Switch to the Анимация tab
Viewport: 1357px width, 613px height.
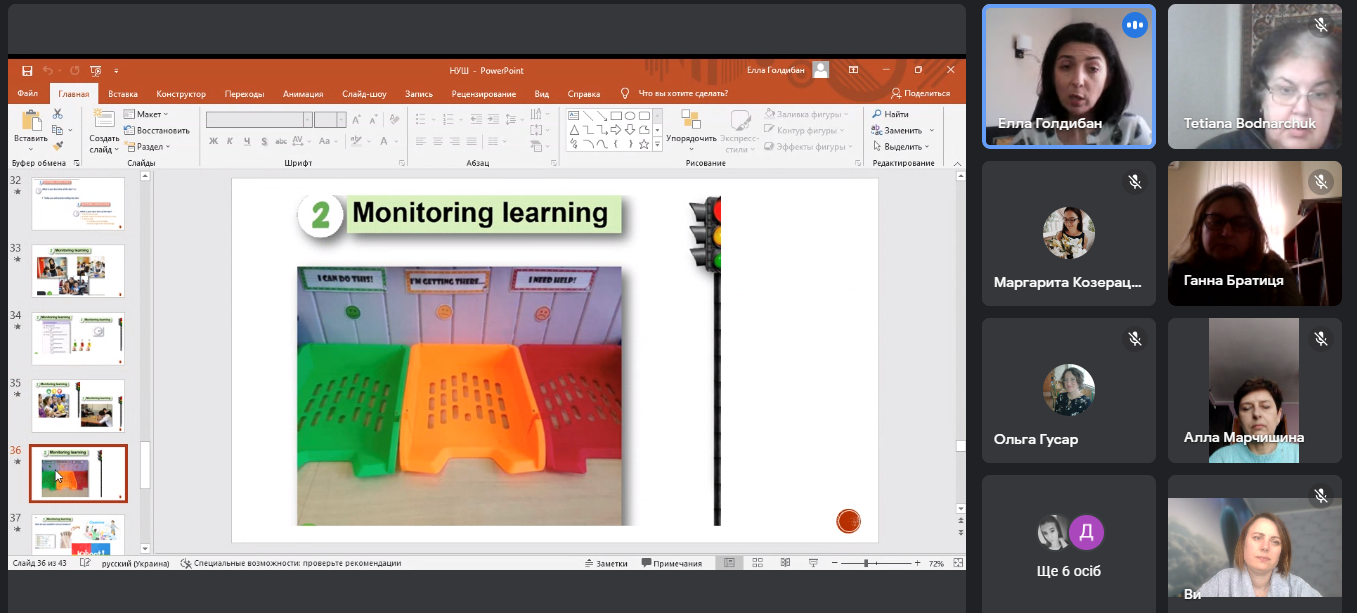coord(303,94)
